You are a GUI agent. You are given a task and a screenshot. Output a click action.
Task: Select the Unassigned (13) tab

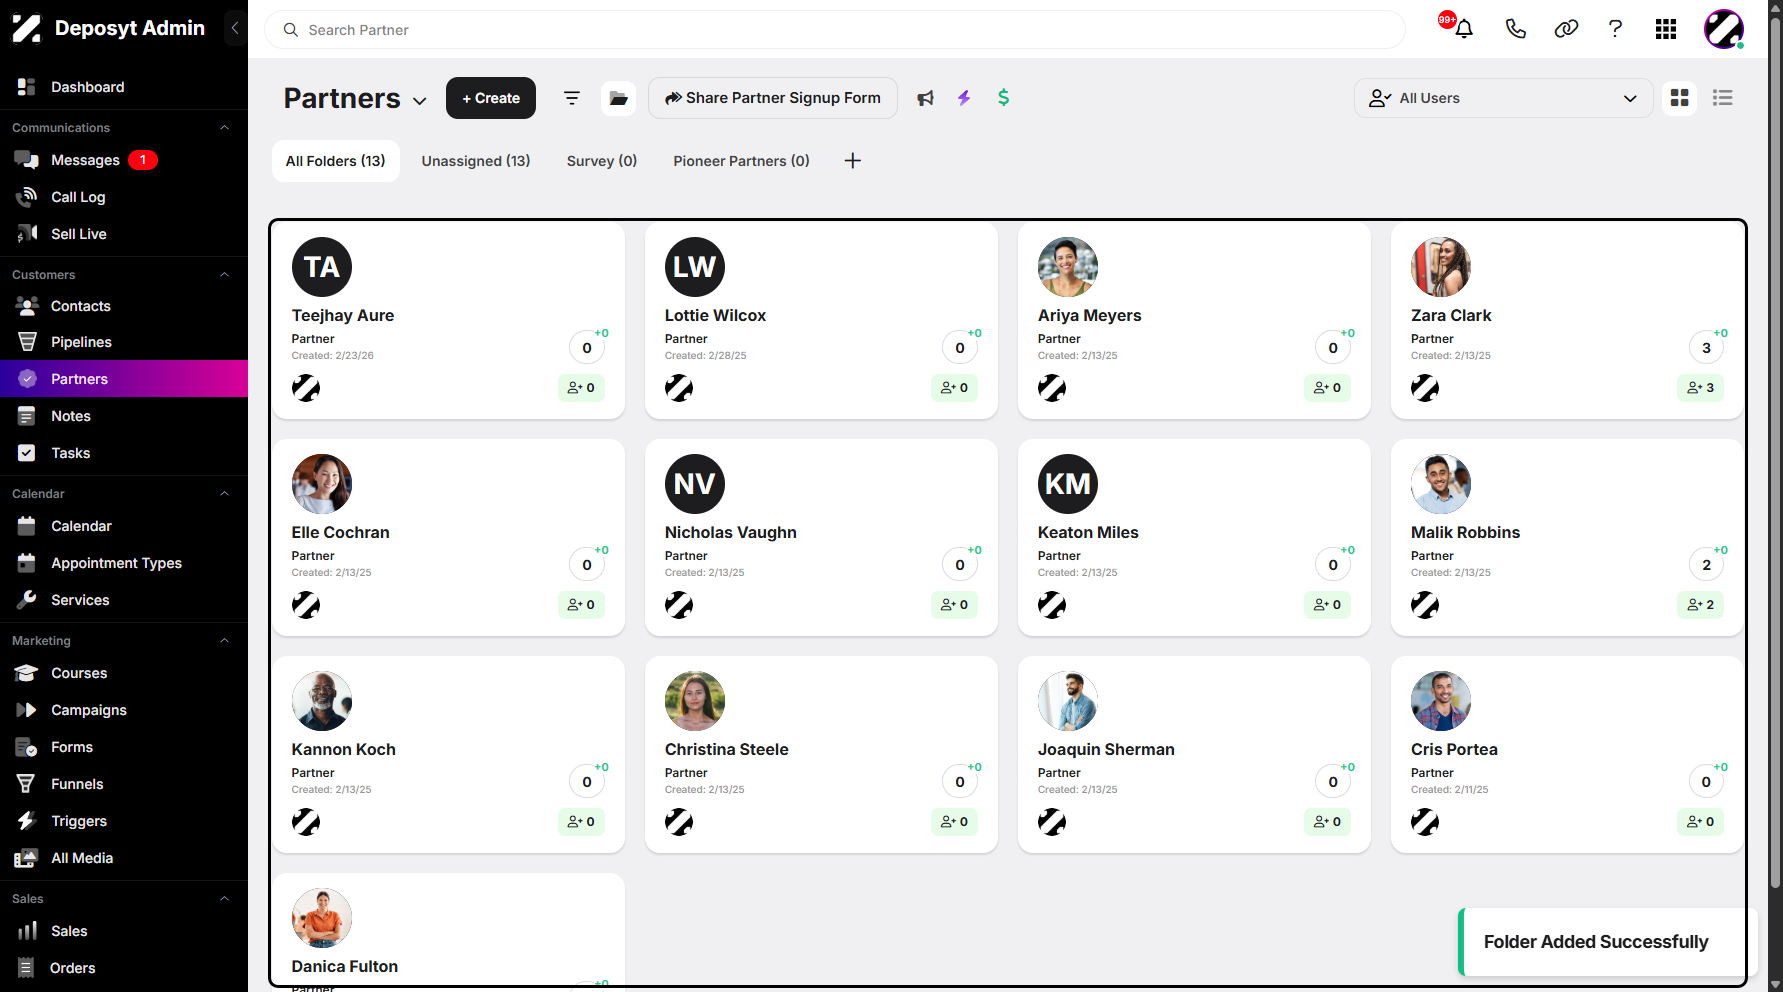[476, 161]
